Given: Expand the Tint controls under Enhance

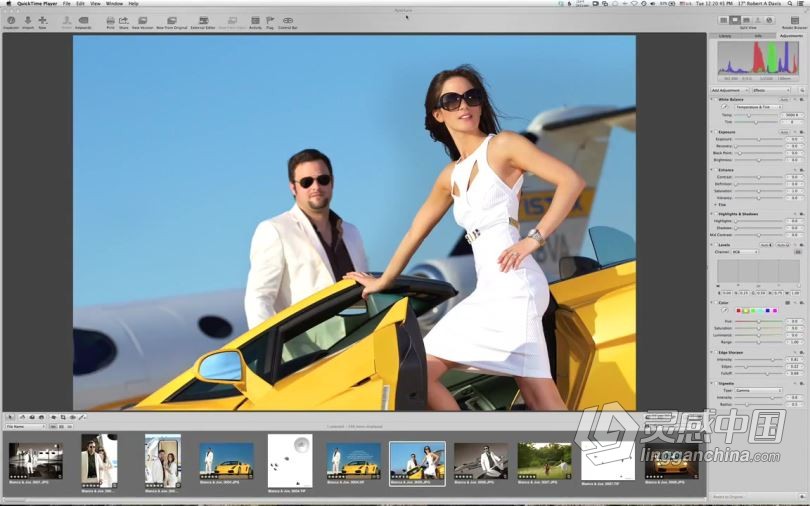Looking at the screenshot, I should click(715, 204).
